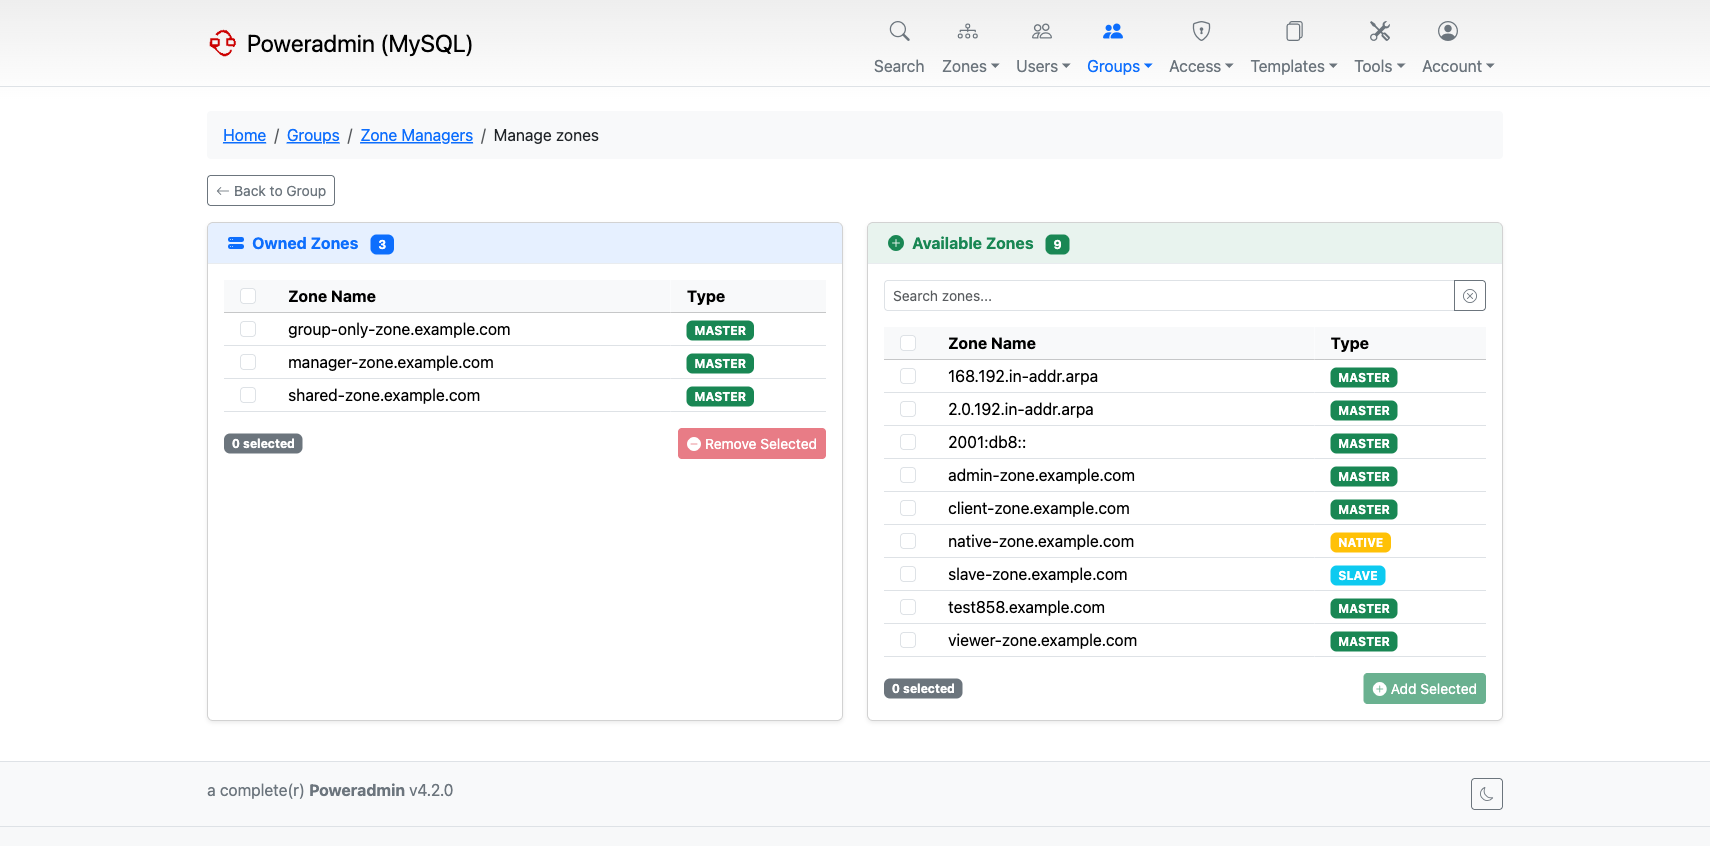Focus the Search zones input field
Viewport: 1710px width, 846px height.
[x=1168, y=296]
